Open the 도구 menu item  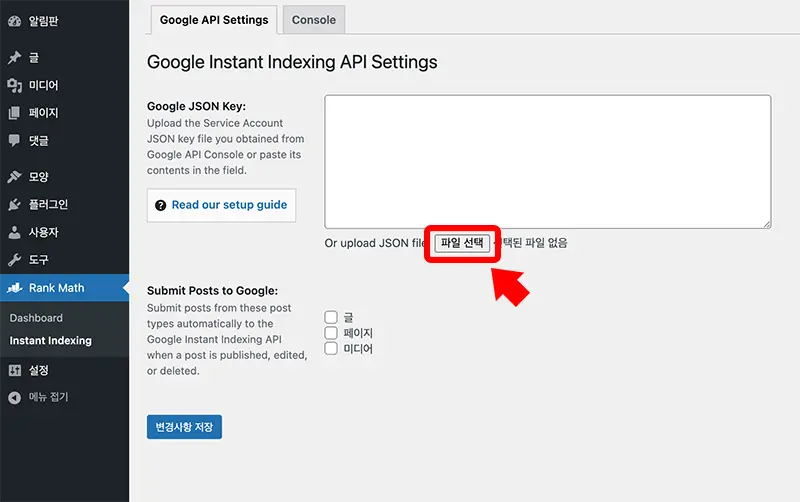point(64,260)
